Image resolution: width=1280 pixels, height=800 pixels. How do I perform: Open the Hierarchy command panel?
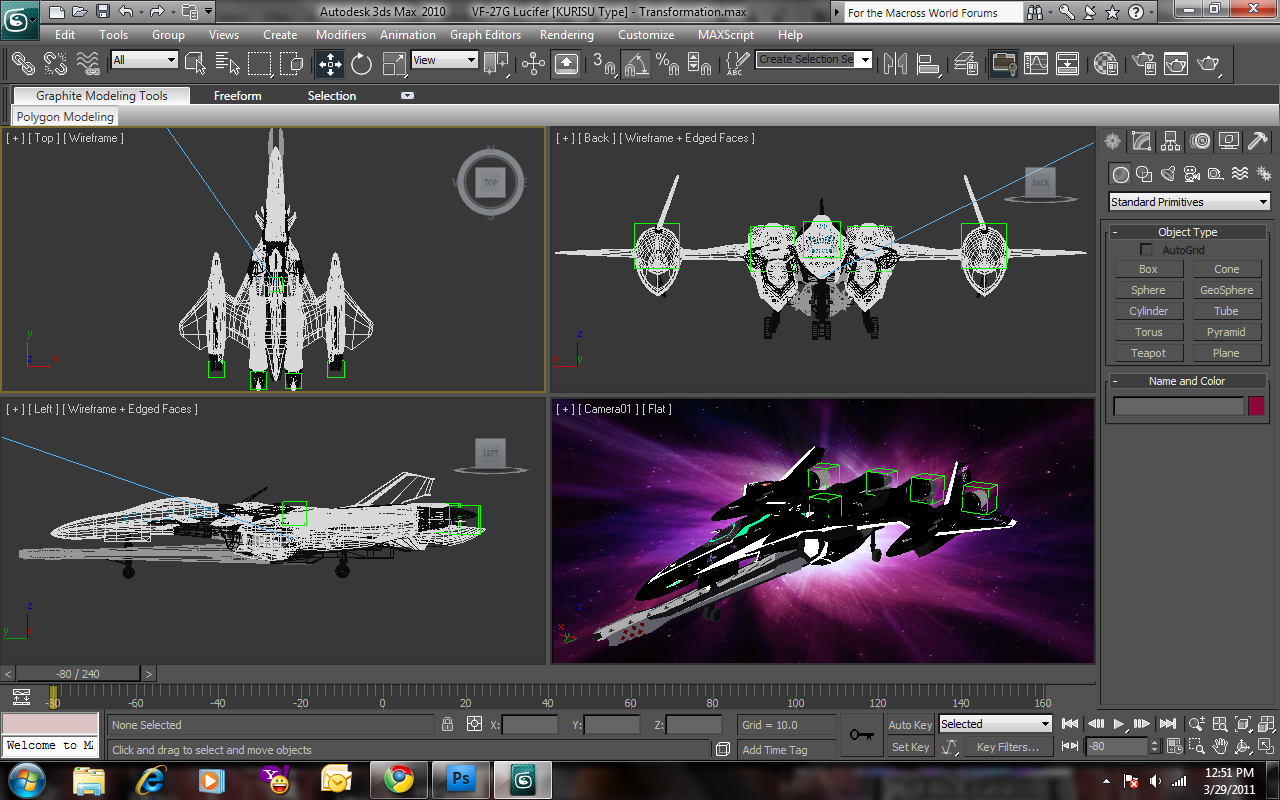click(1170, 141)
